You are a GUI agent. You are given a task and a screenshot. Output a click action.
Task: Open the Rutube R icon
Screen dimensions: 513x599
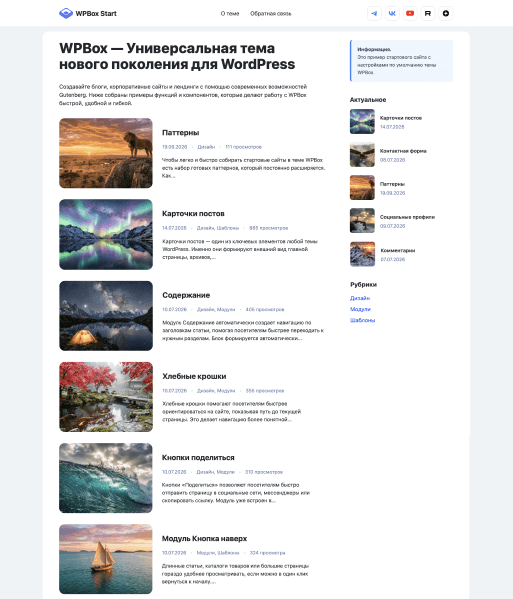pos(428,13)
